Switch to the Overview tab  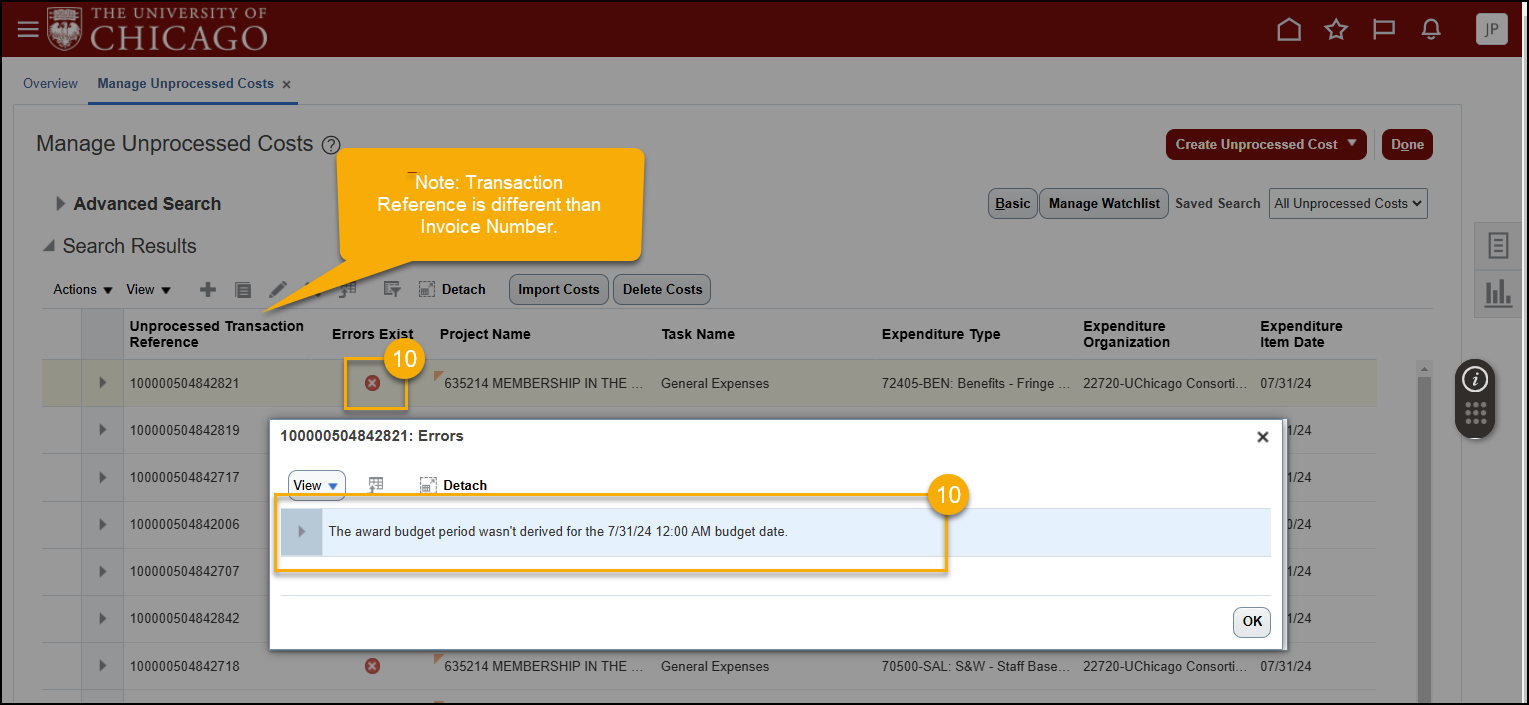click(x=50, y=84)
